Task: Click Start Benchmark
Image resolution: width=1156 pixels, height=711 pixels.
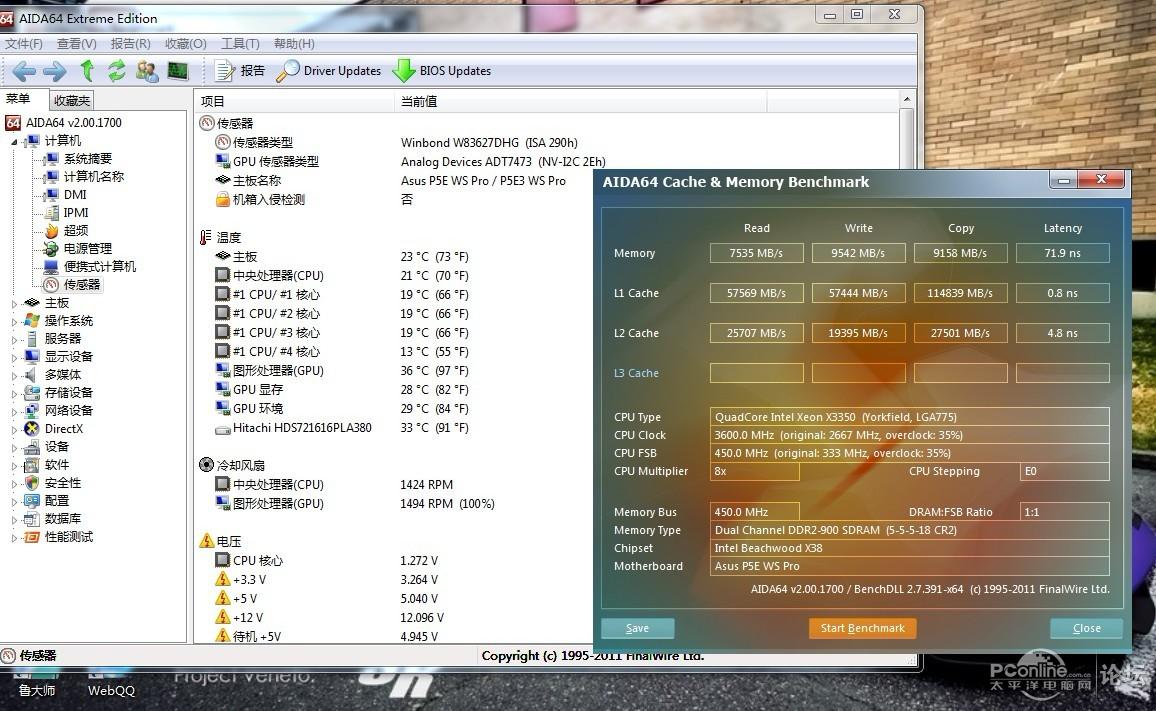Action: pos(863,628)
